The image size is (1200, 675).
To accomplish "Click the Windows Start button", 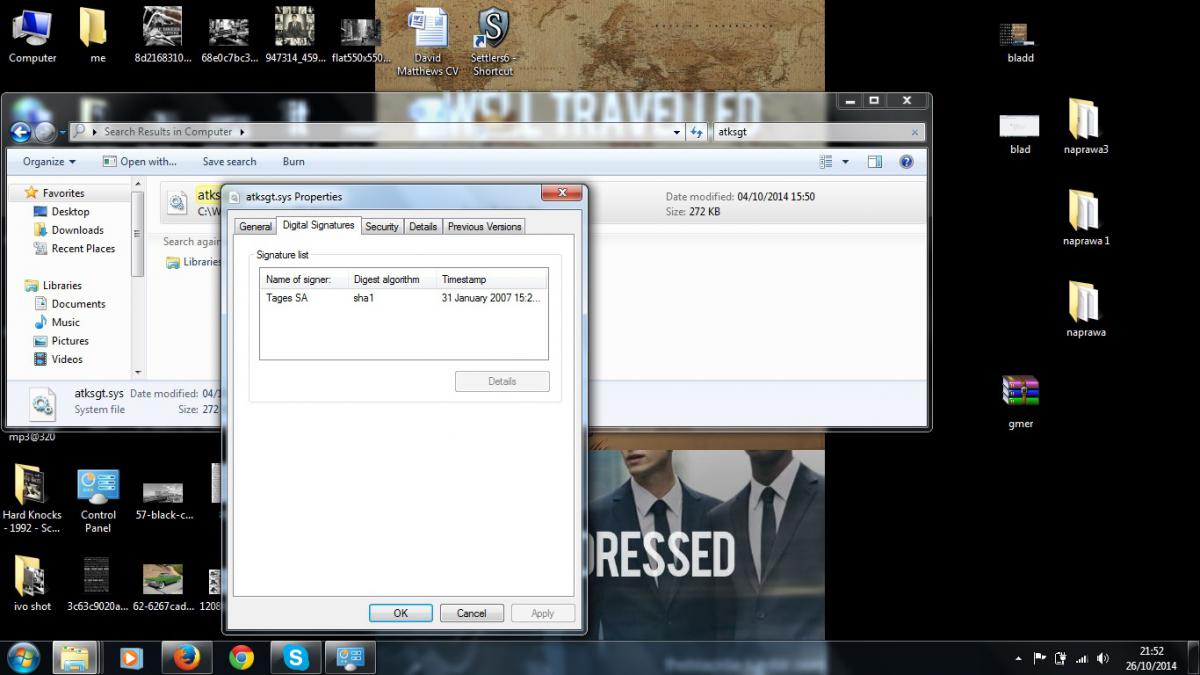I will pyautogui.click(x=22, y=657).
